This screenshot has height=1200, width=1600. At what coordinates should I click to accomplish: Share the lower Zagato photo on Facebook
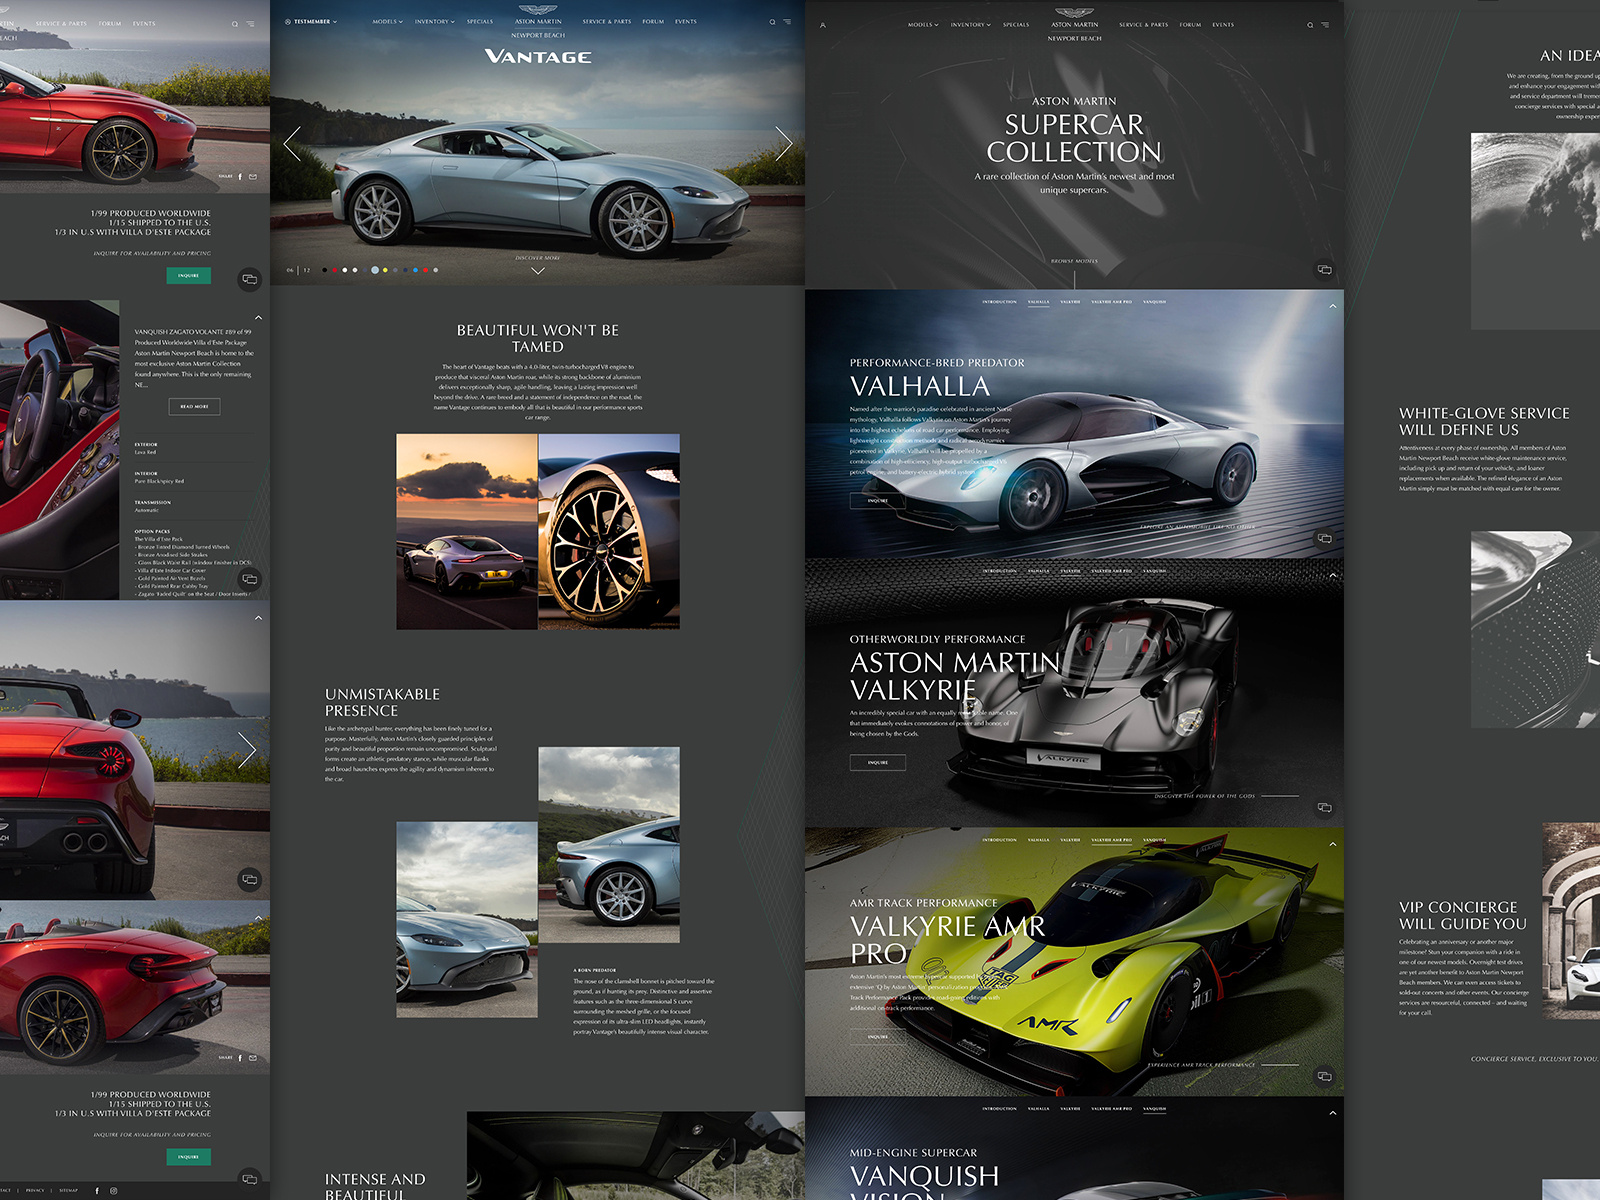[240, 1058]
